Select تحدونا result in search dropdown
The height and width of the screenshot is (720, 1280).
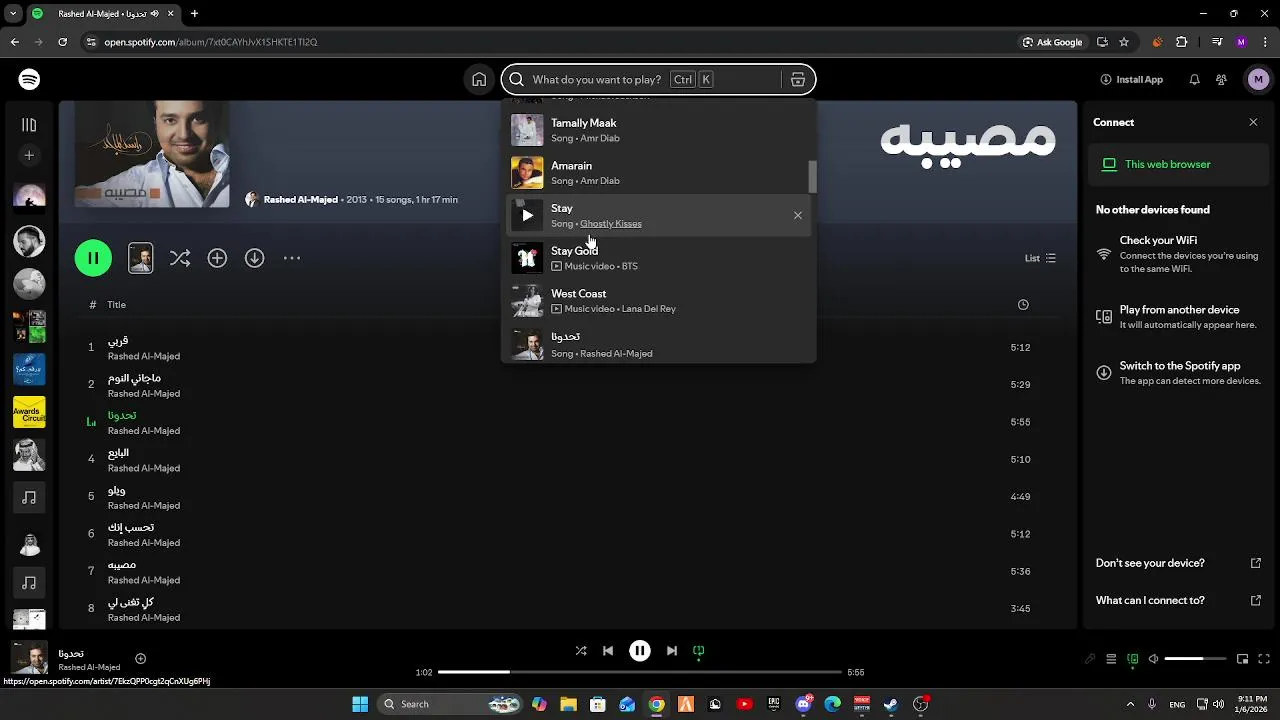click(x=659, y=344)
